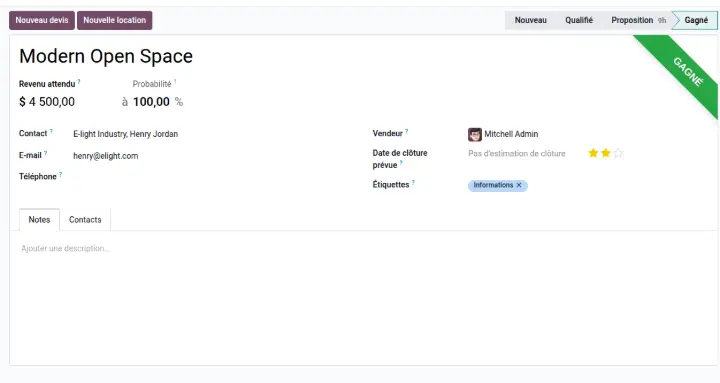Move the opportunity to the Nouveau stage
The height and width of the screenshot is (383, 720).
point(530,20)
